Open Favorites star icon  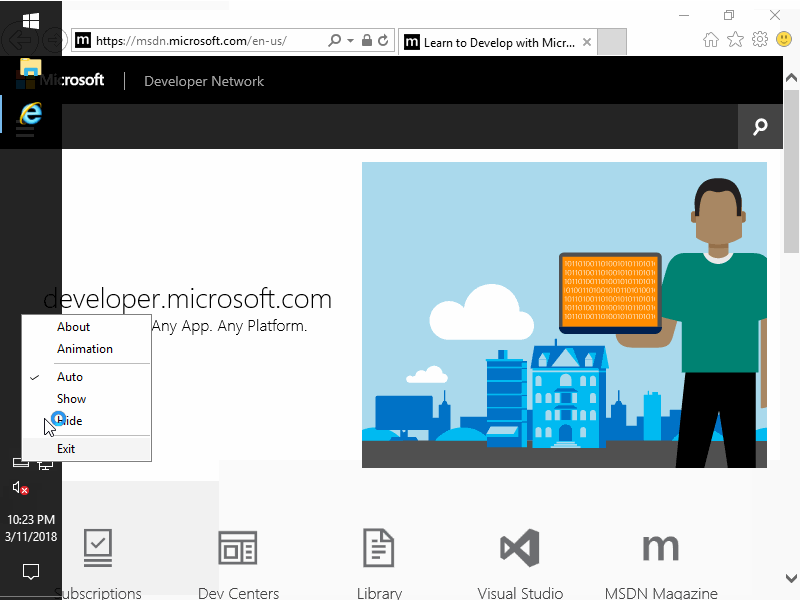735,39
